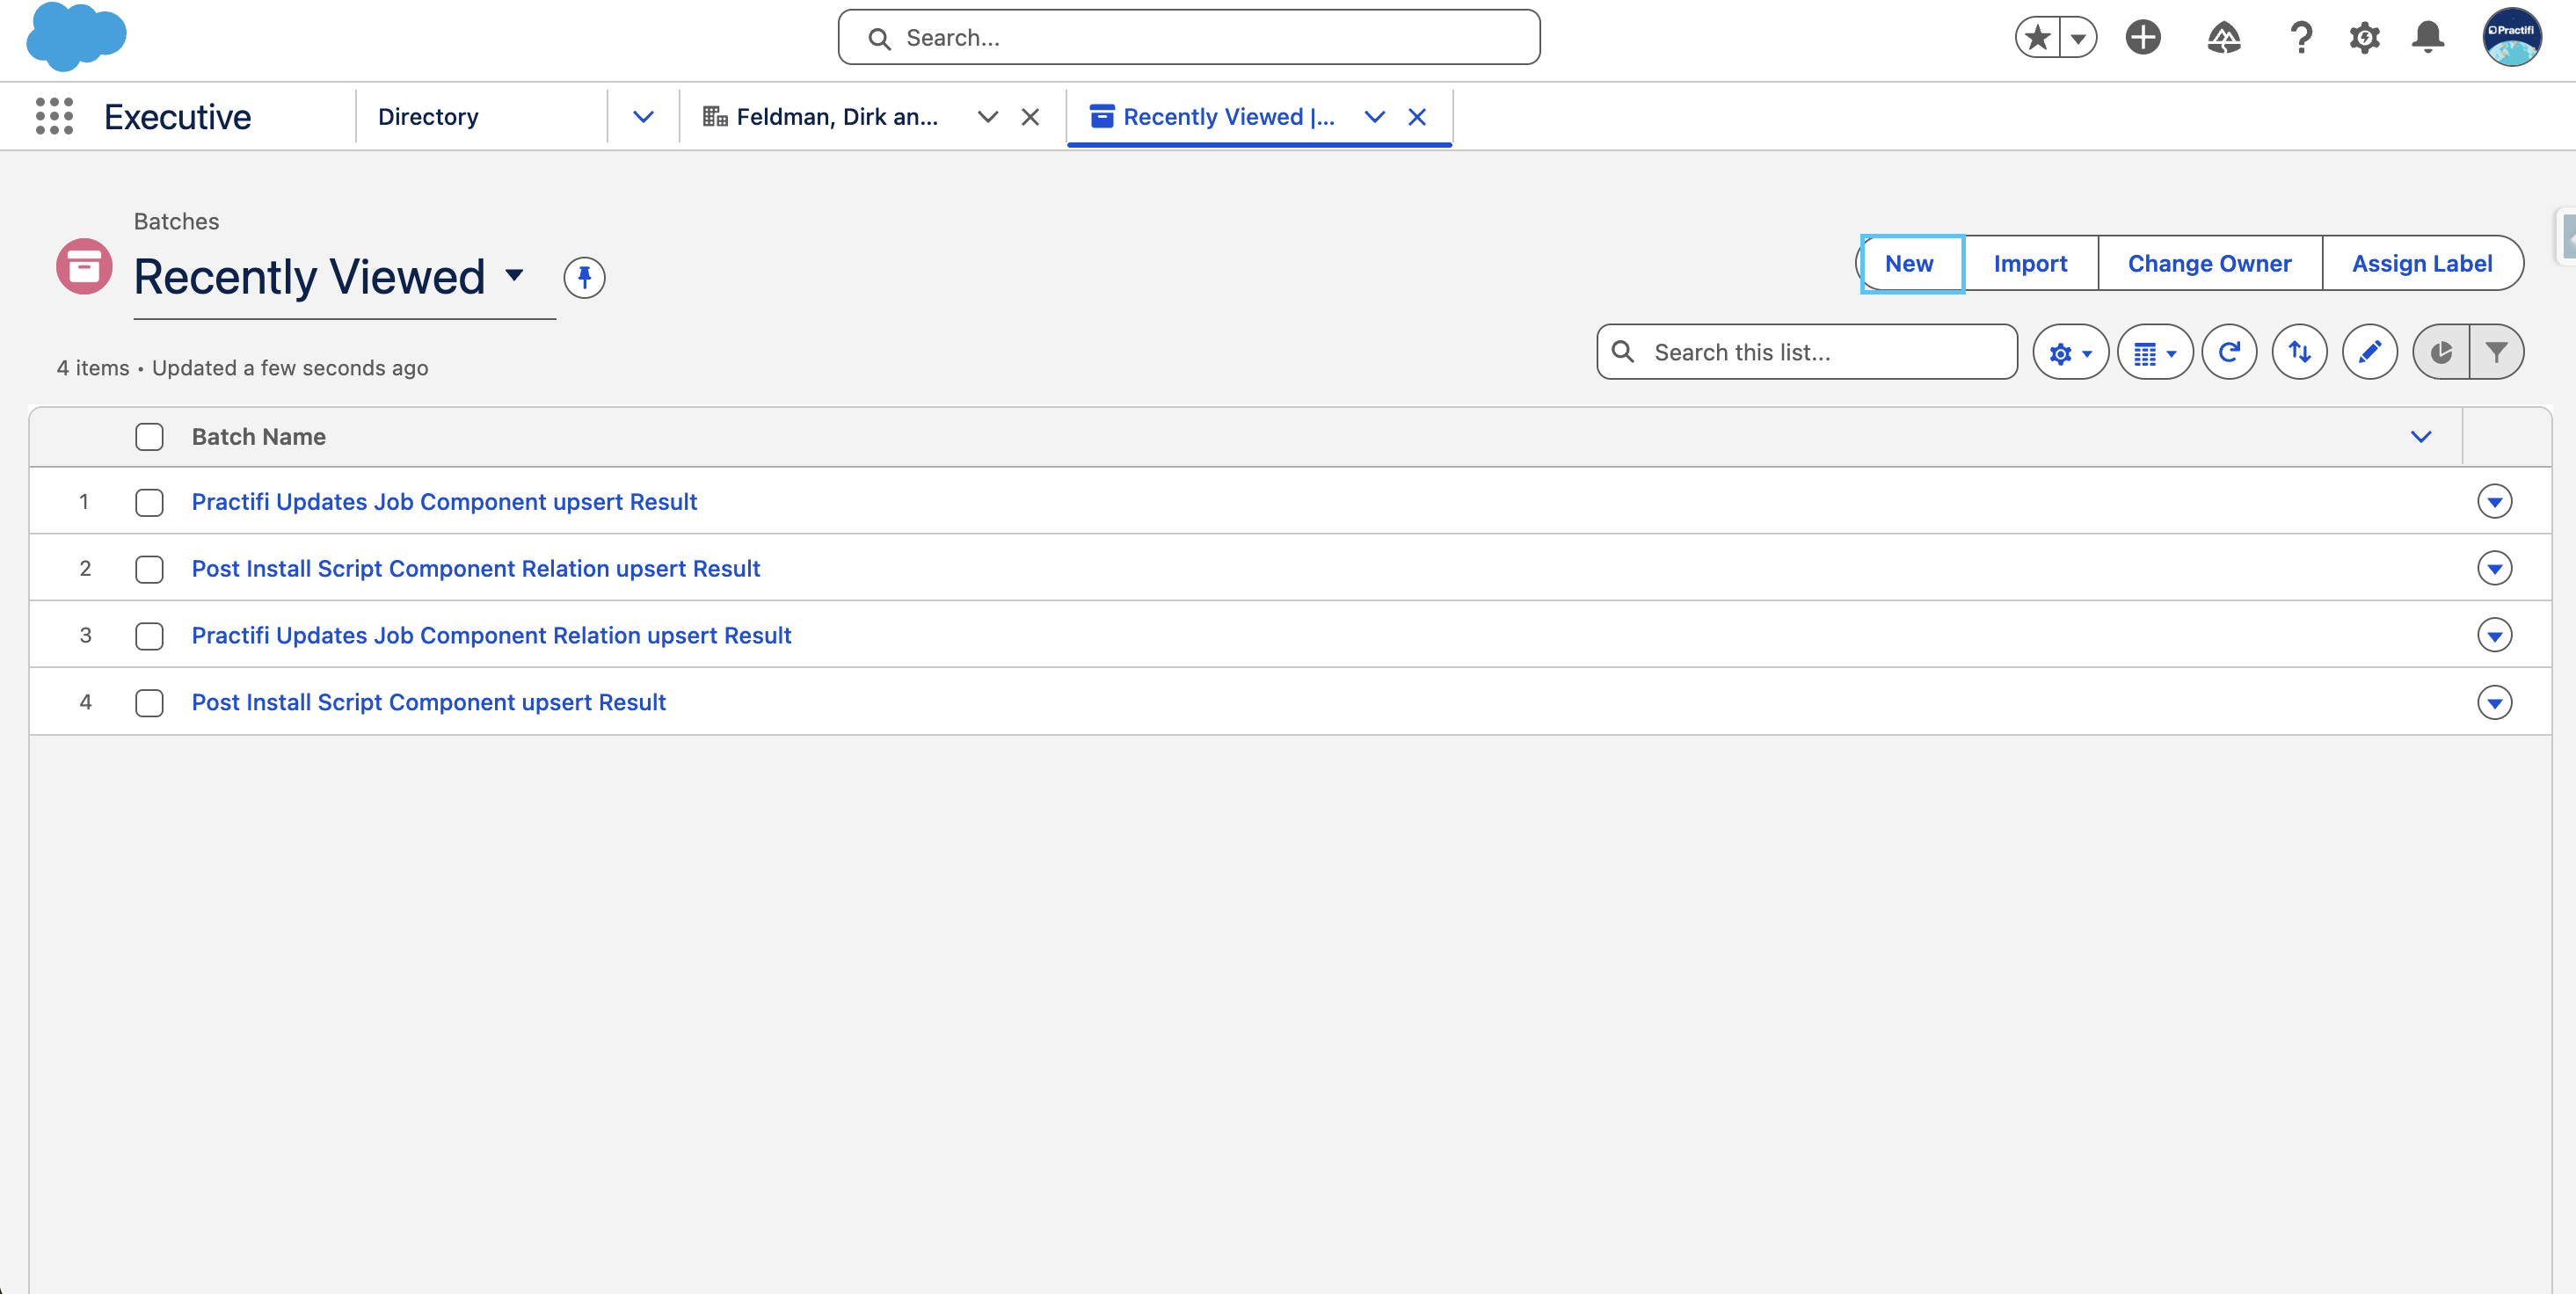
Task: Show actions for Practifi Updates Job Component Relation row
Action: point(2494,635)
